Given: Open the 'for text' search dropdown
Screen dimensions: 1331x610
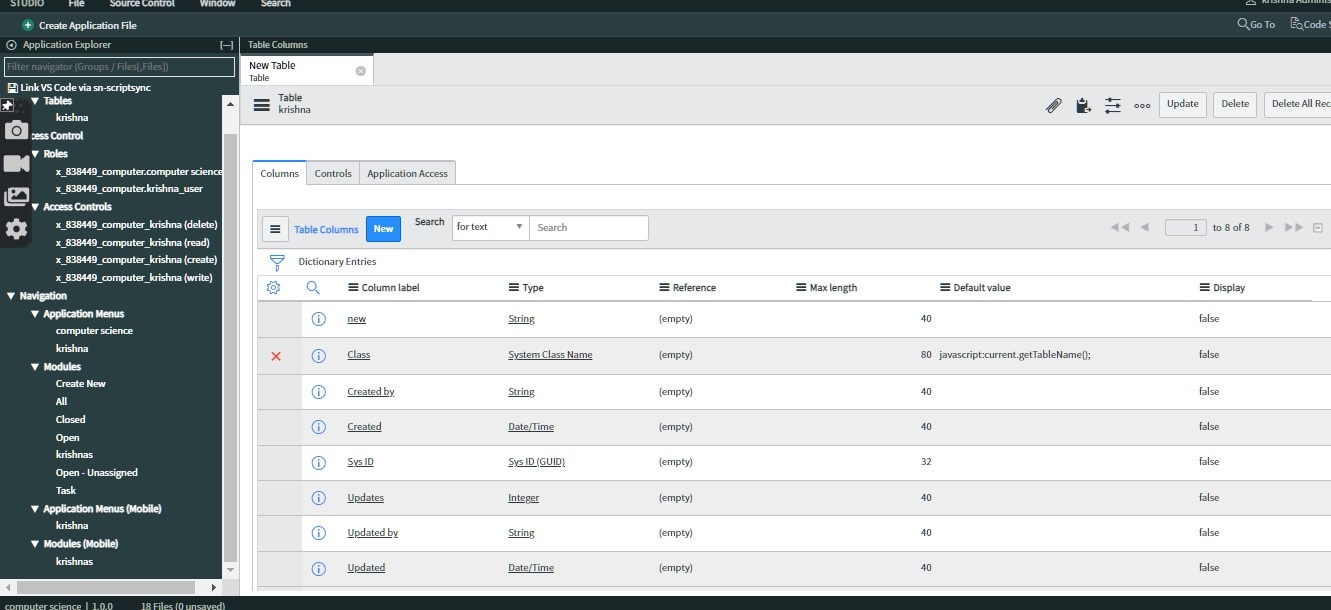Looking at the screenshot, I should [490, 228].
